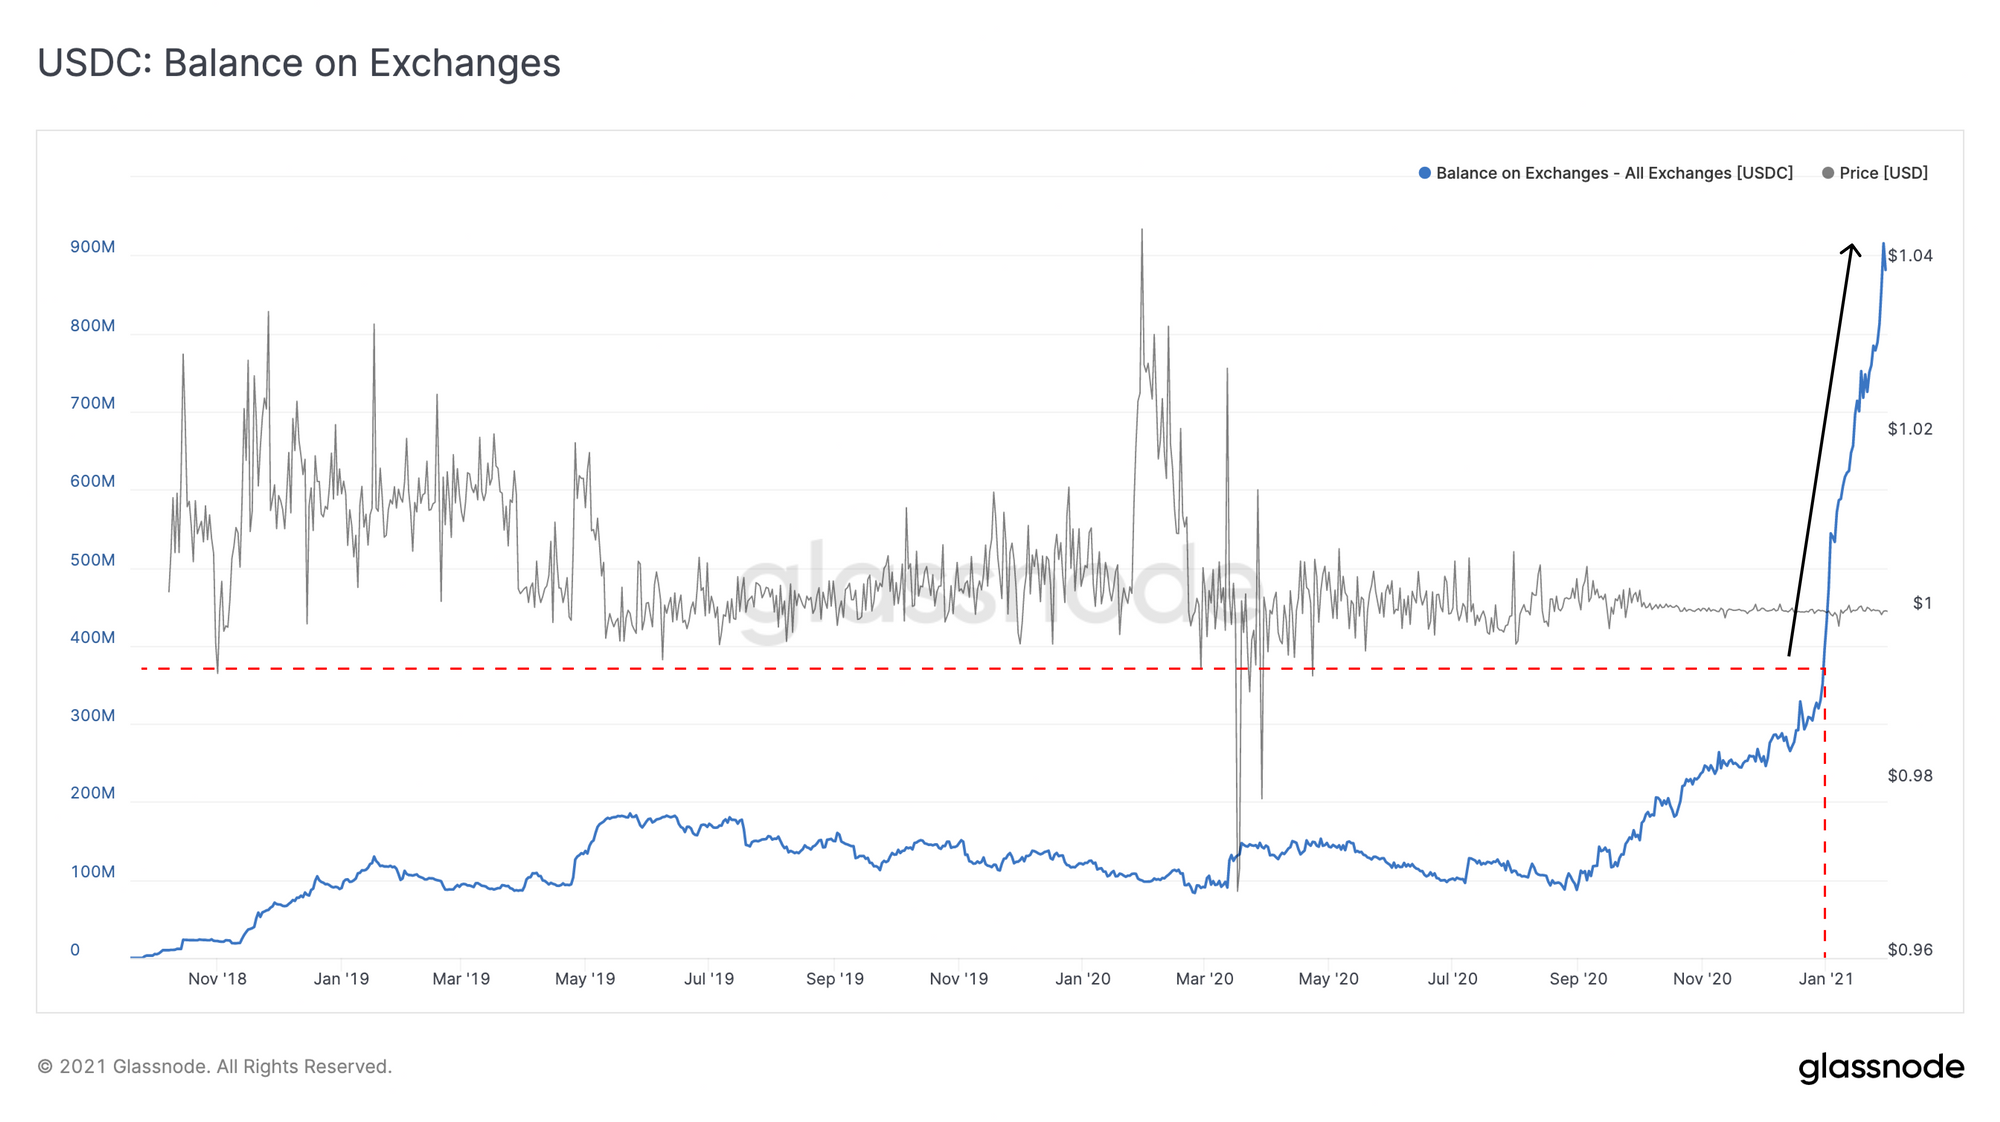
Task: Click the gray Price legend dot
Action: pyautogui.click(x=1828, y=173)
